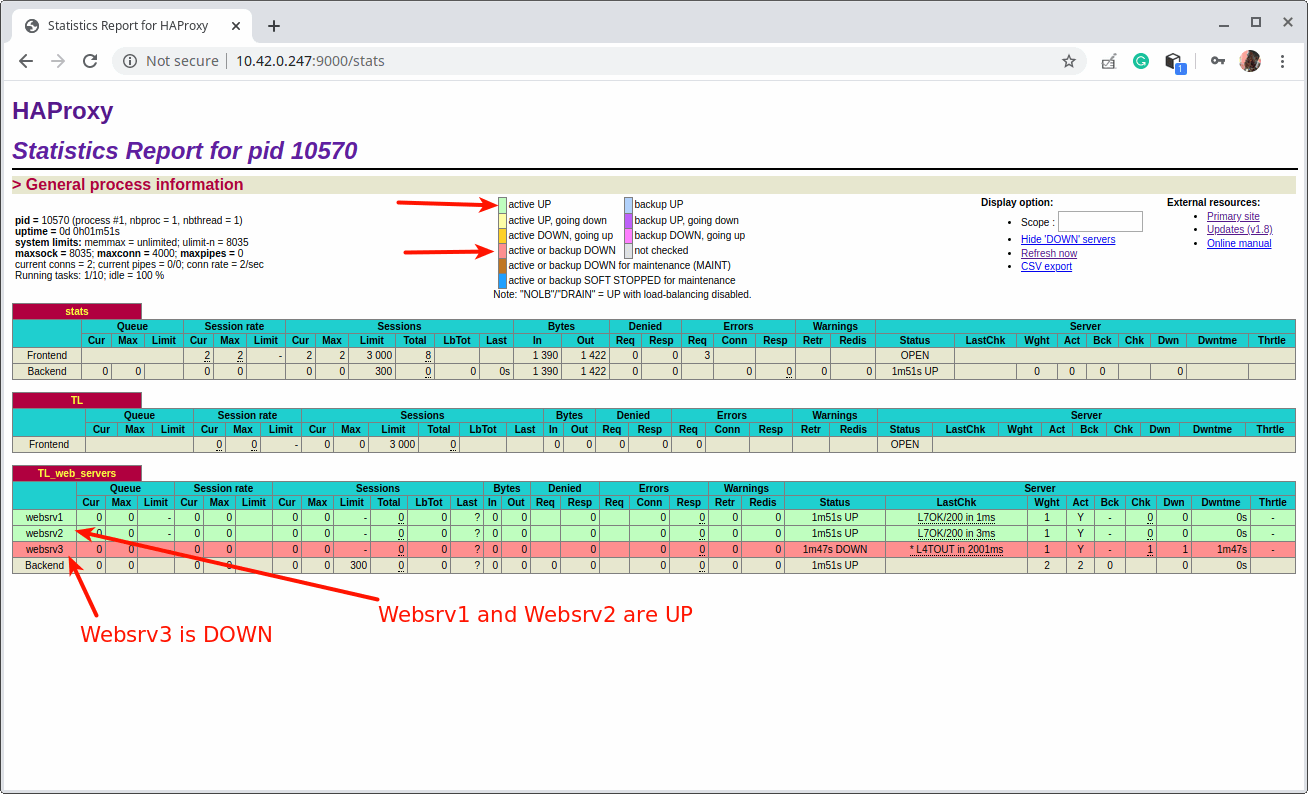The image size is (1308, 794).
Task: Open the Grammarly extension icon
Action: pyautogui.click(x=1141, y=61)
